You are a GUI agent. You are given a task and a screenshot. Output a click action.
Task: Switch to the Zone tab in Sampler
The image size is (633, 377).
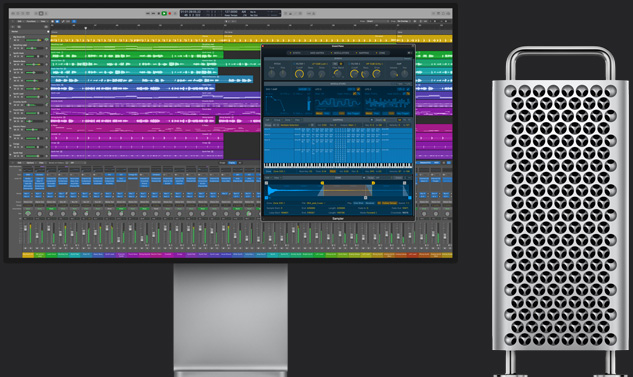[x=381, y=53]
